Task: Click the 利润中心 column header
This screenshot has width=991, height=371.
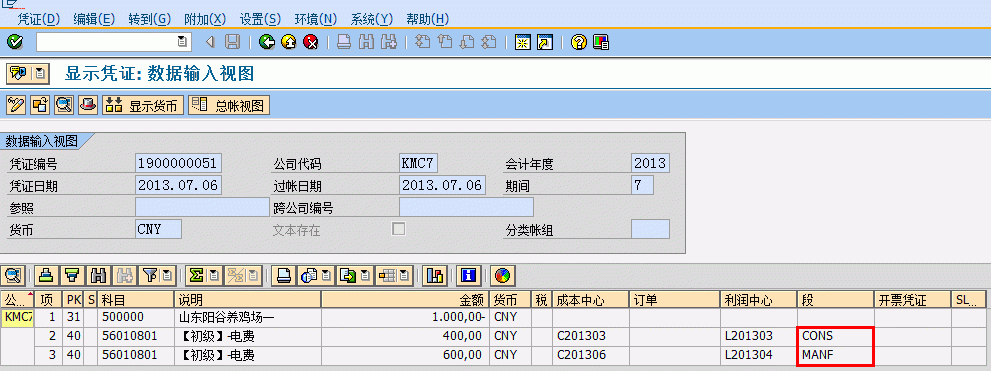Action: coord(758,300)
